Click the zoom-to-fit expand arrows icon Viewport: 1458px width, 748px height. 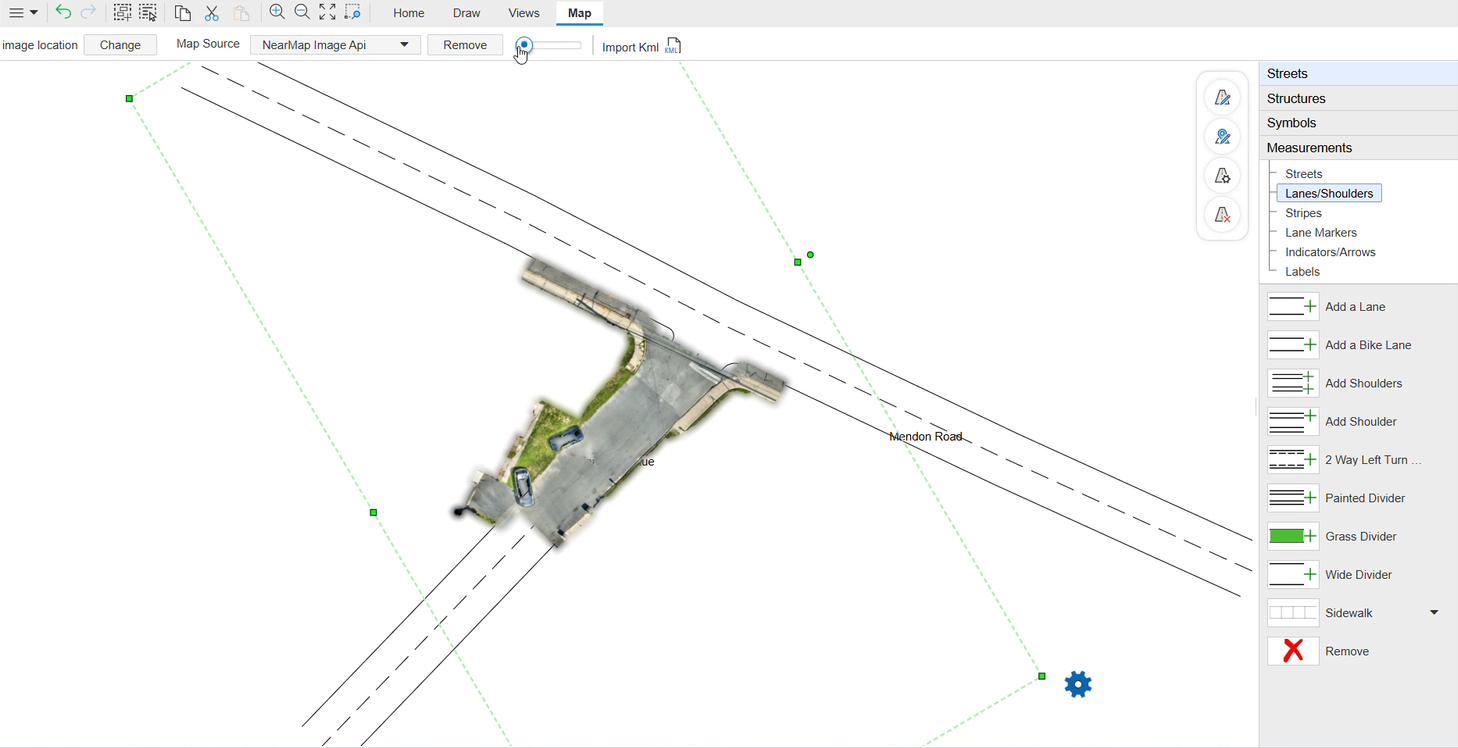click(x=327, y=13)
